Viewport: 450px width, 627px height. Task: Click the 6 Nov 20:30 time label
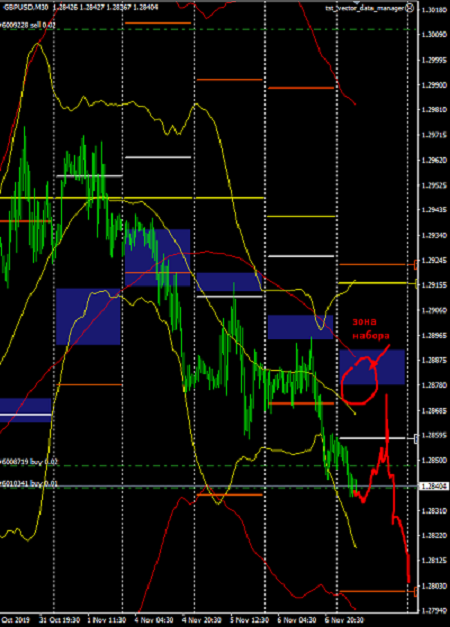pos(344,620)
